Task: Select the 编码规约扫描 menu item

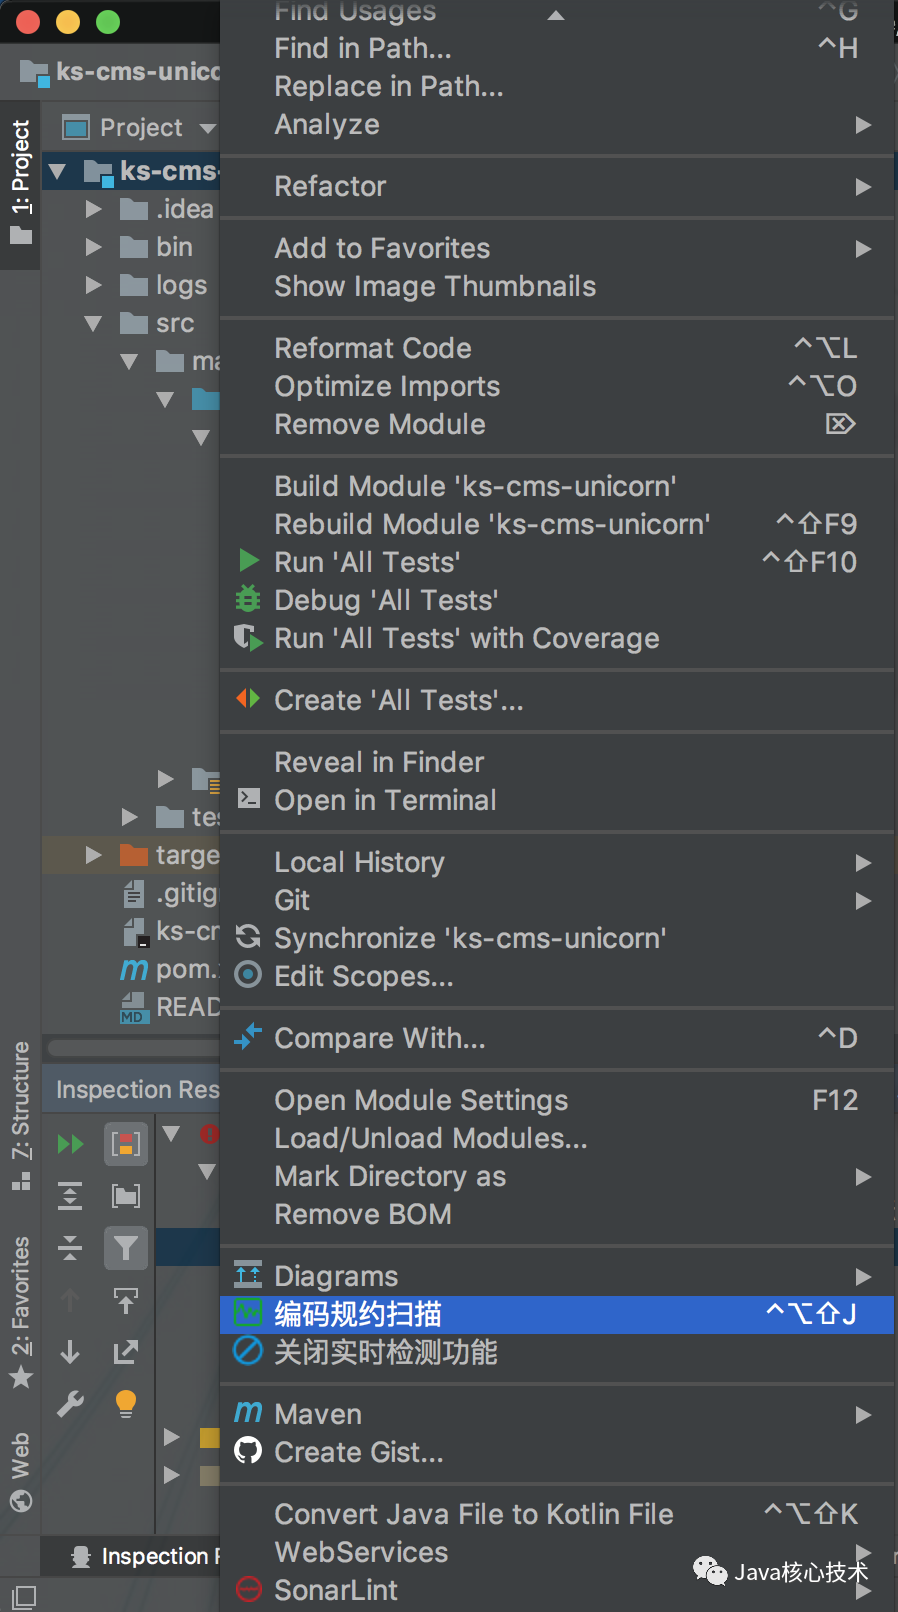Action: click(x=358, y=1314)
